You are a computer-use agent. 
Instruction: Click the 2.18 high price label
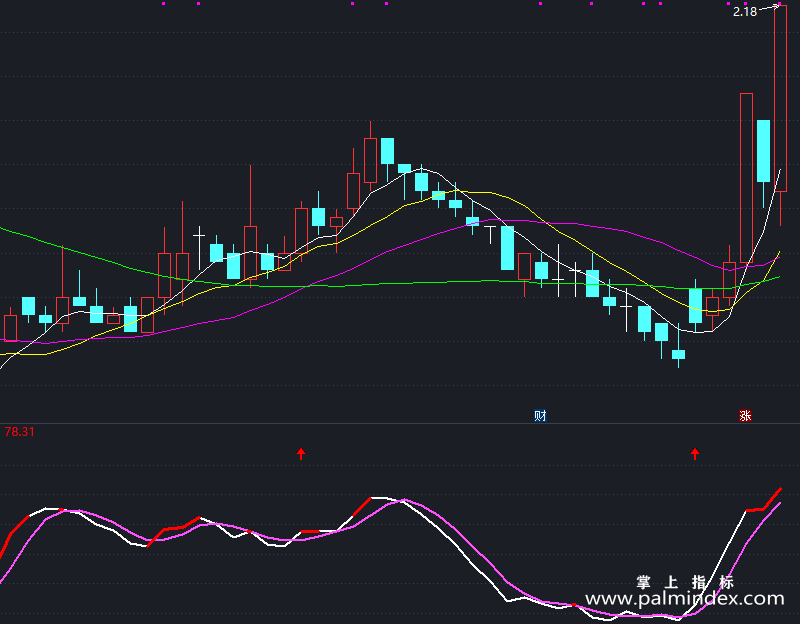[x=745, y=12]
